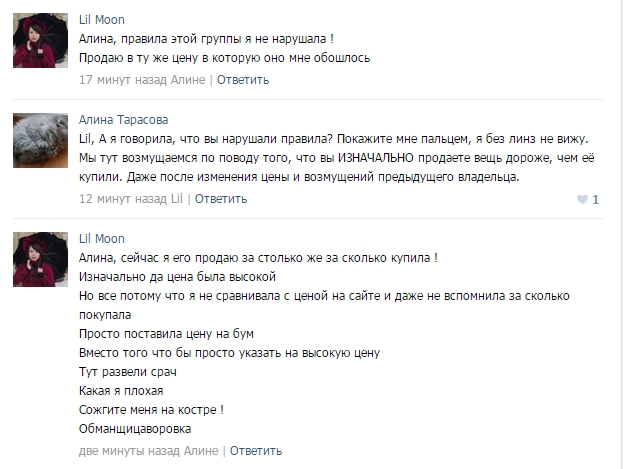Click the like count number 1
The height and width of the screenshot is (469, 631).
596,199
